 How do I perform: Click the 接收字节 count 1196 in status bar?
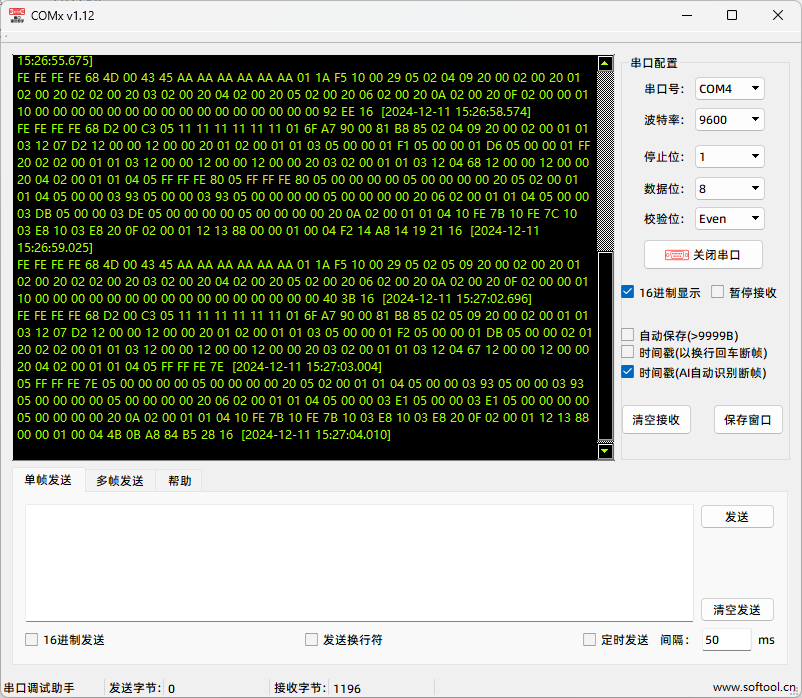click(x=347, y=688)
